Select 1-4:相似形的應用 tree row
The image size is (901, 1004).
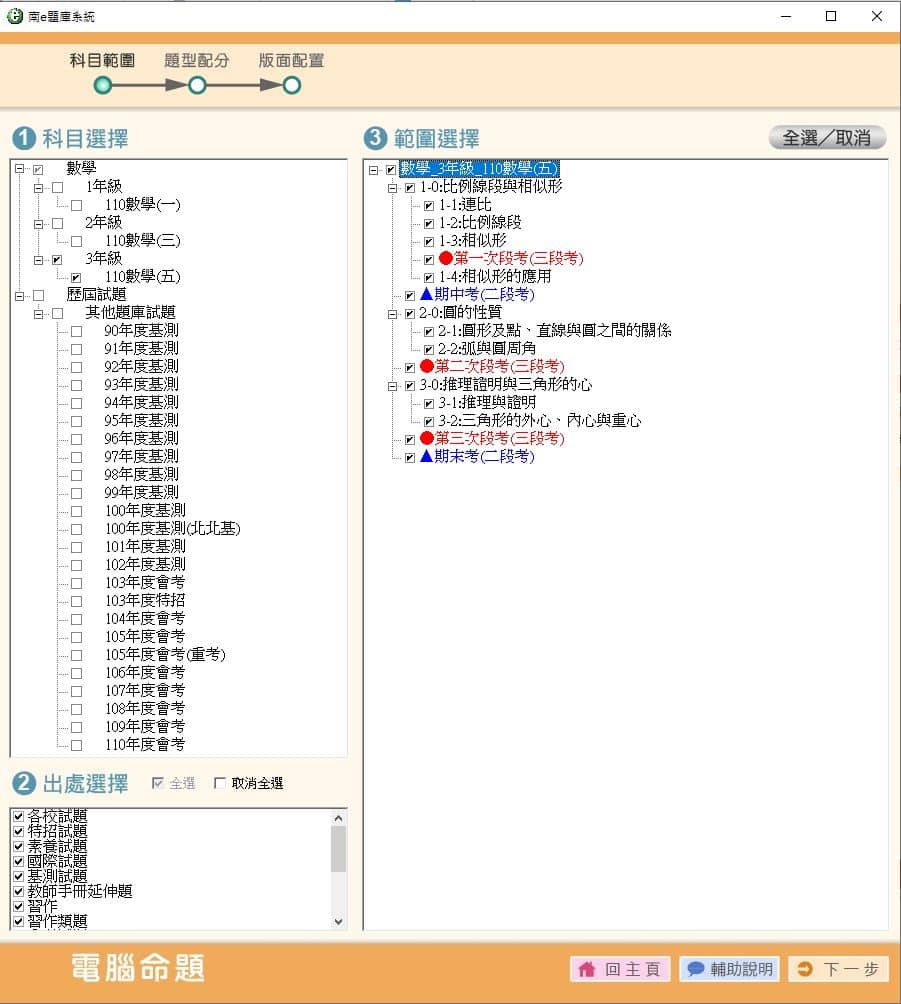[494, 276]
